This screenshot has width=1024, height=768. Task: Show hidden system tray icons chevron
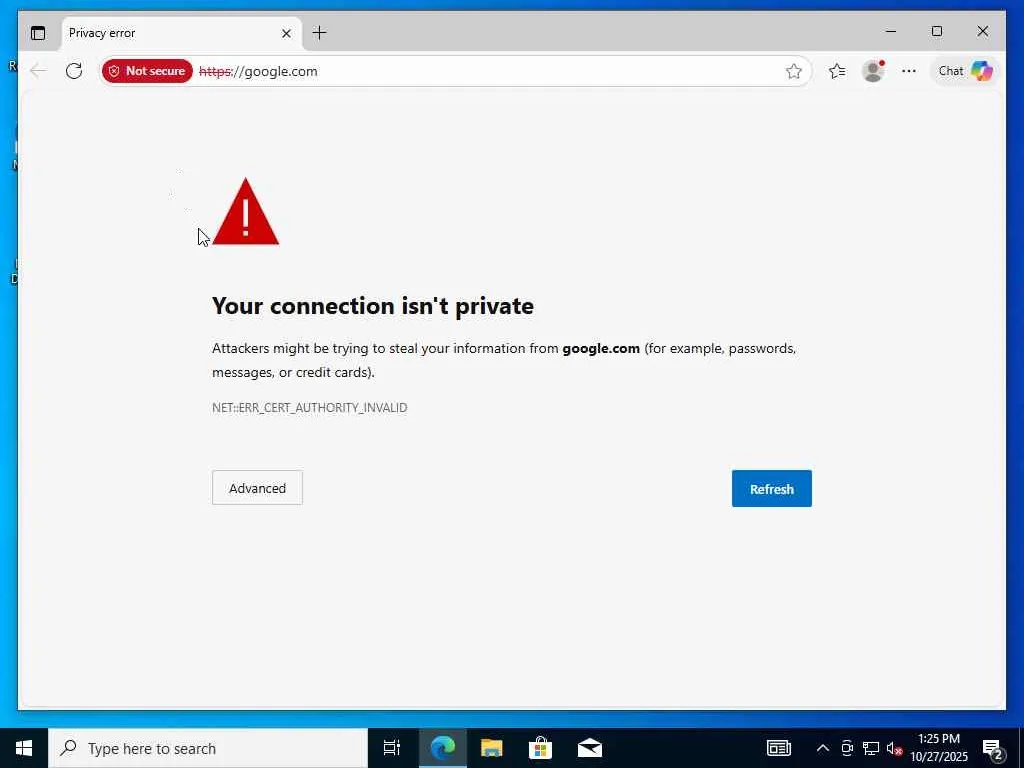tap(823, 748)
